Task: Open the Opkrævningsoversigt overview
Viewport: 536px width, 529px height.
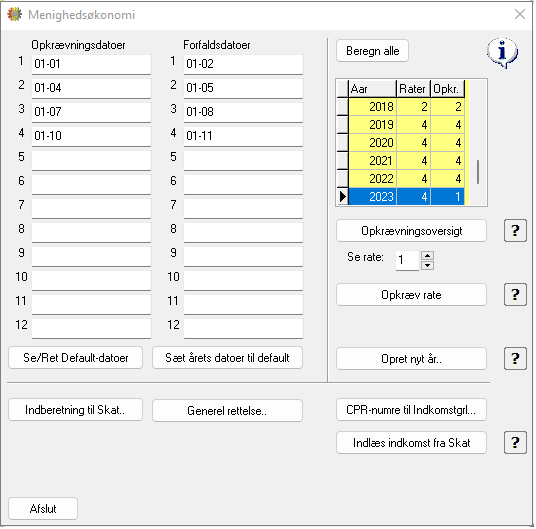Action: (411, 231)
